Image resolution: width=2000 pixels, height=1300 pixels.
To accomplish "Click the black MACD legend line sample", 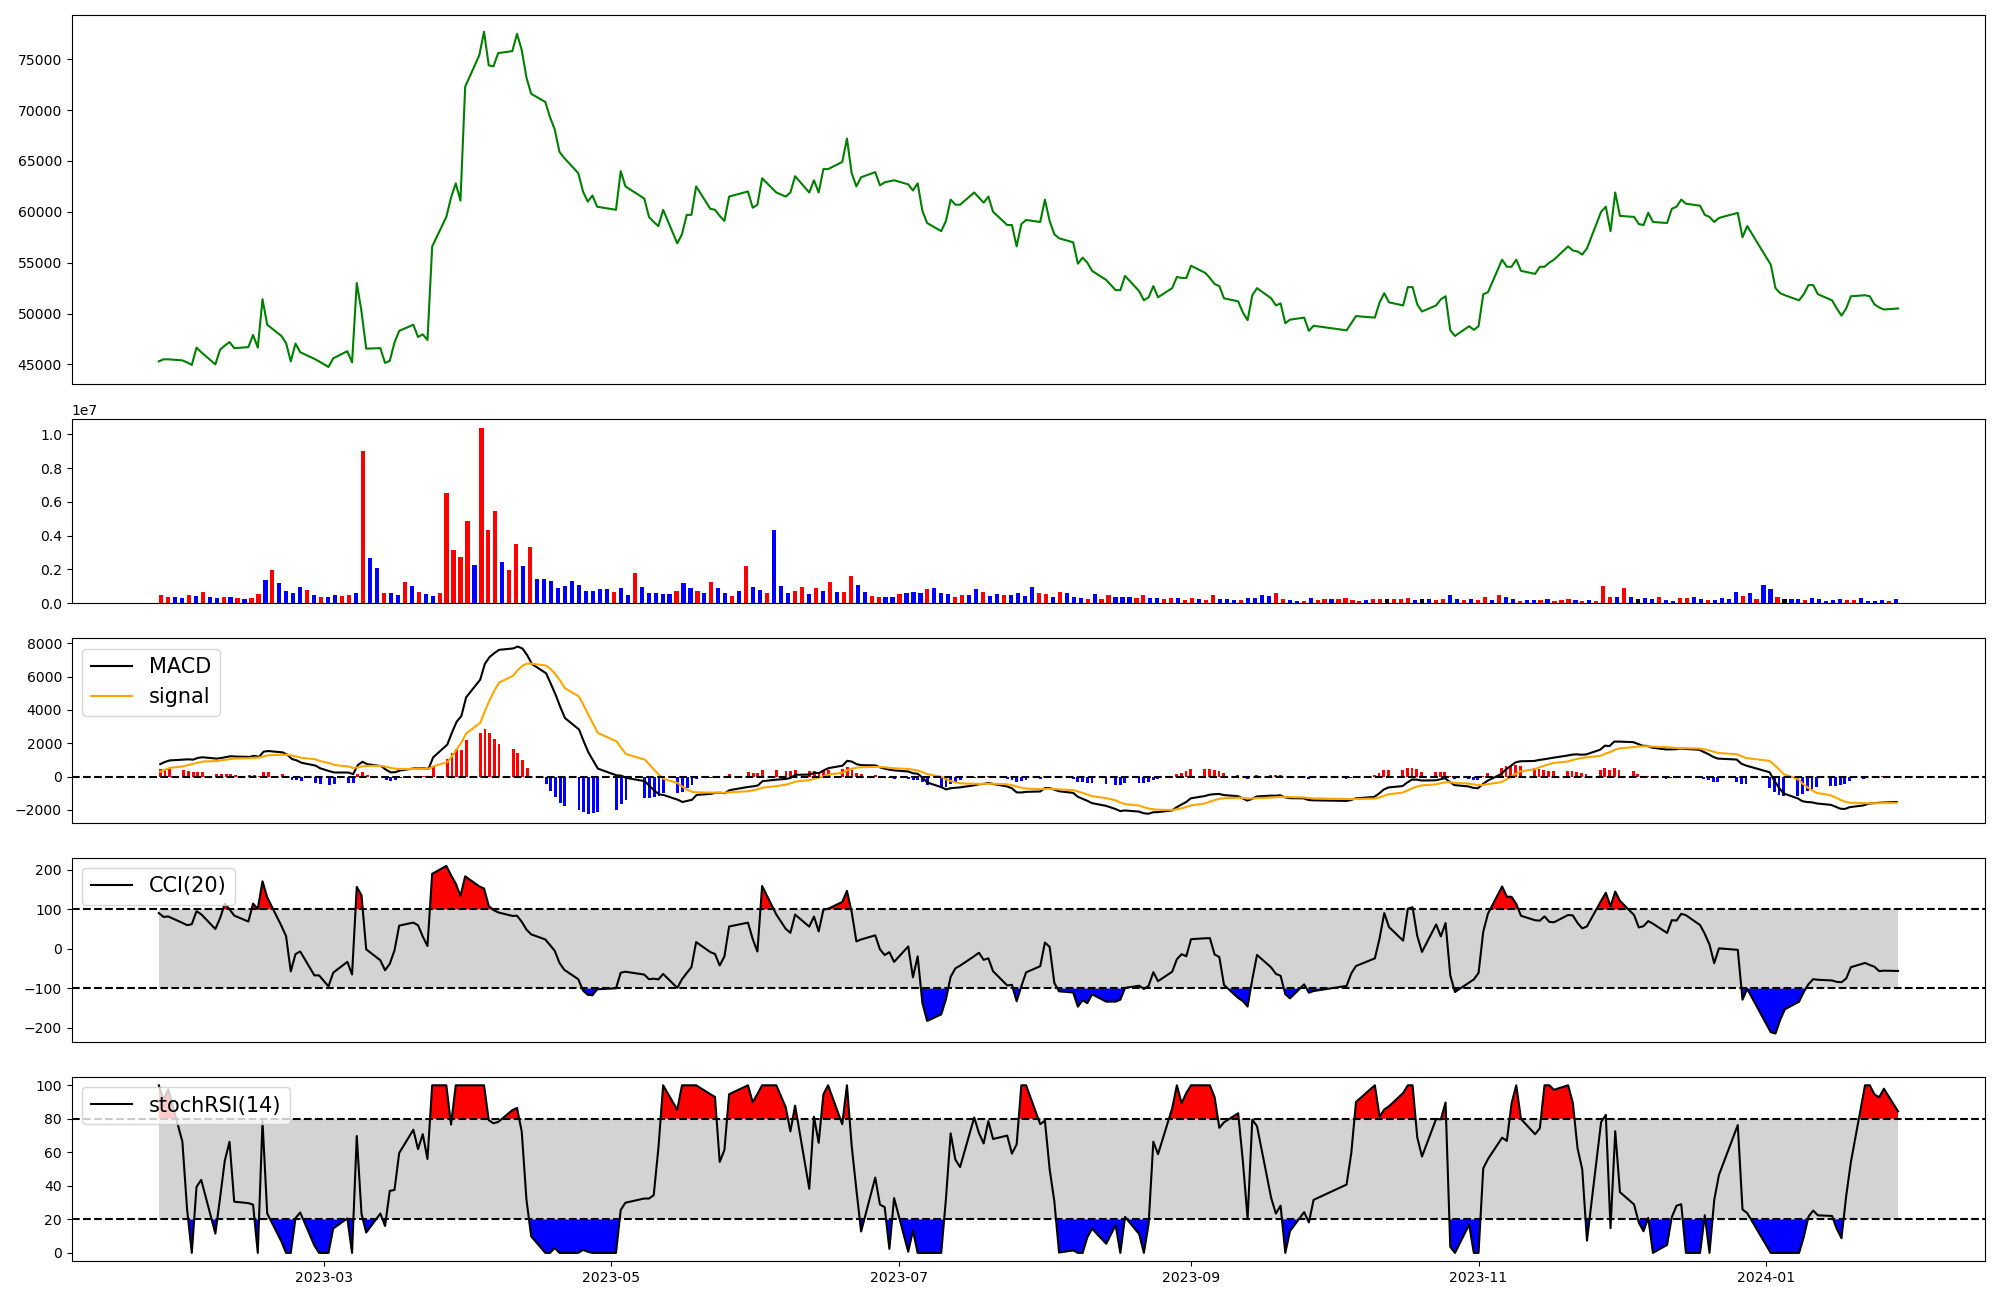I will click(111, 666).
